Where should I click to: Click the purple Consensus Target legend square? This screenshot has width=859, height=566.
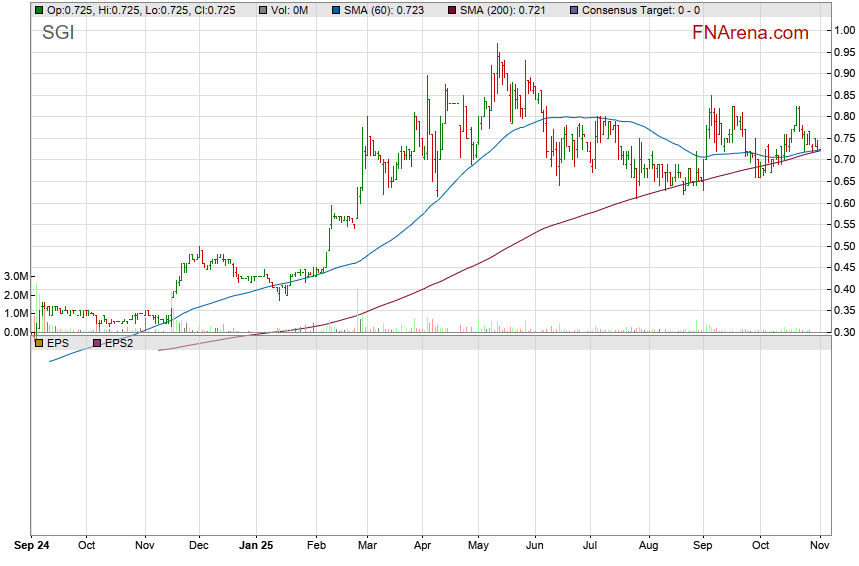pyautogui.click(x=573, y=10)
